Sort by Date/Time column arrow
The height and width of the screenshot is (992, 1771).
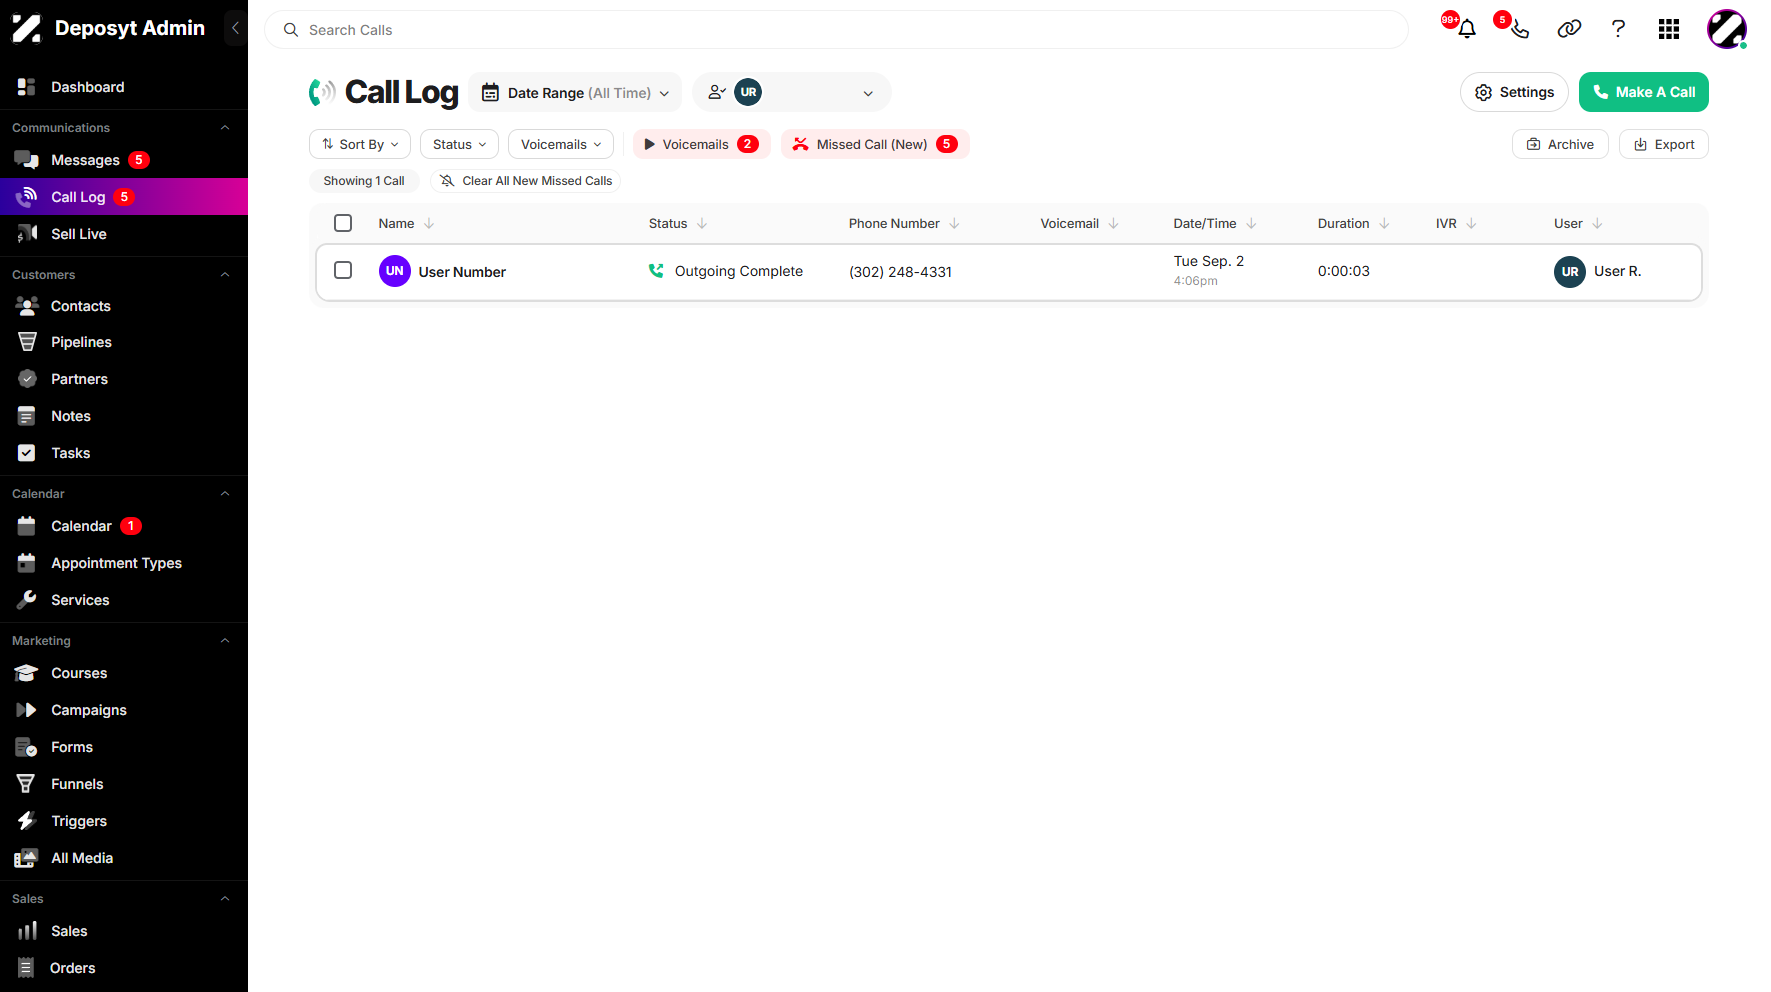point(1251,223)
